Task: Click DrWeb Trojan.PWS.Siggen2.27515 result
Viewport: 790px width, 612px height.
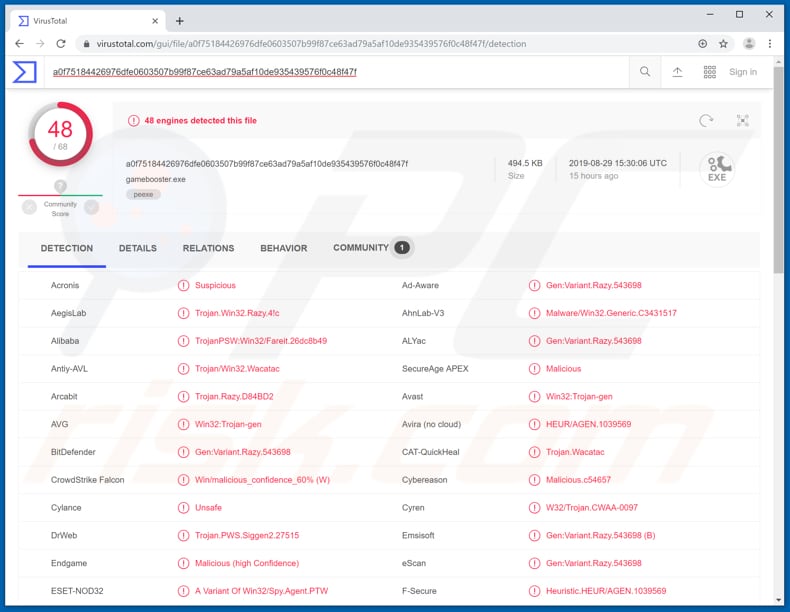Action: pyautogui.click(x=247, y=535)
